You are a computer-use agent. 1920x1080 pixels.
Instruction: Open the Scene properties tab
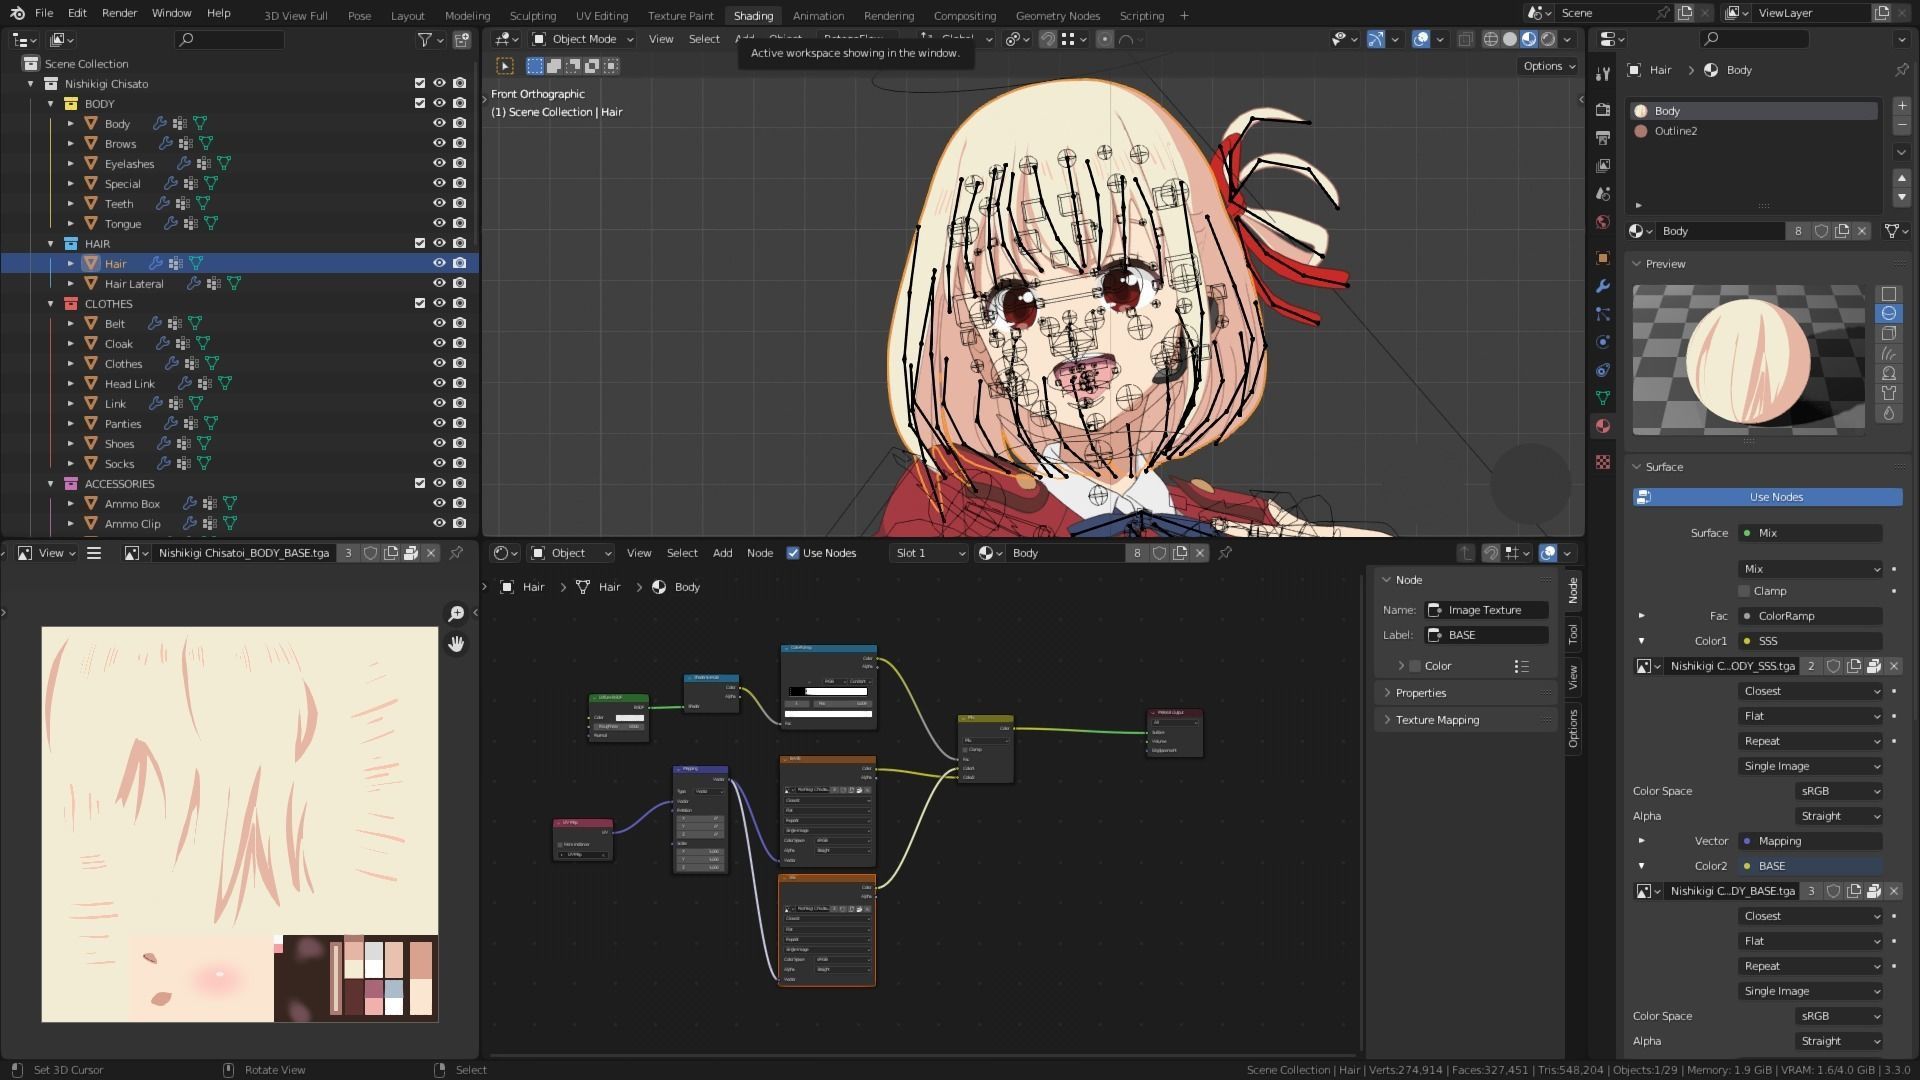[x=1603, y=193]
